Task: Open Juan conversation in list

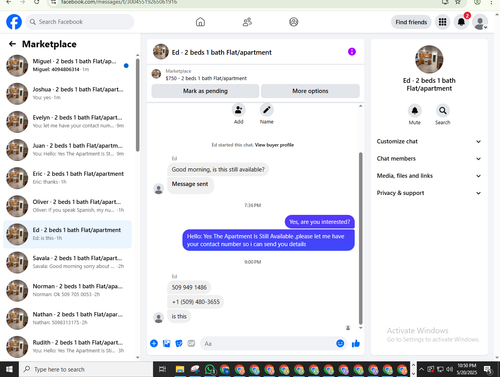Action: (x=67, y=150)
